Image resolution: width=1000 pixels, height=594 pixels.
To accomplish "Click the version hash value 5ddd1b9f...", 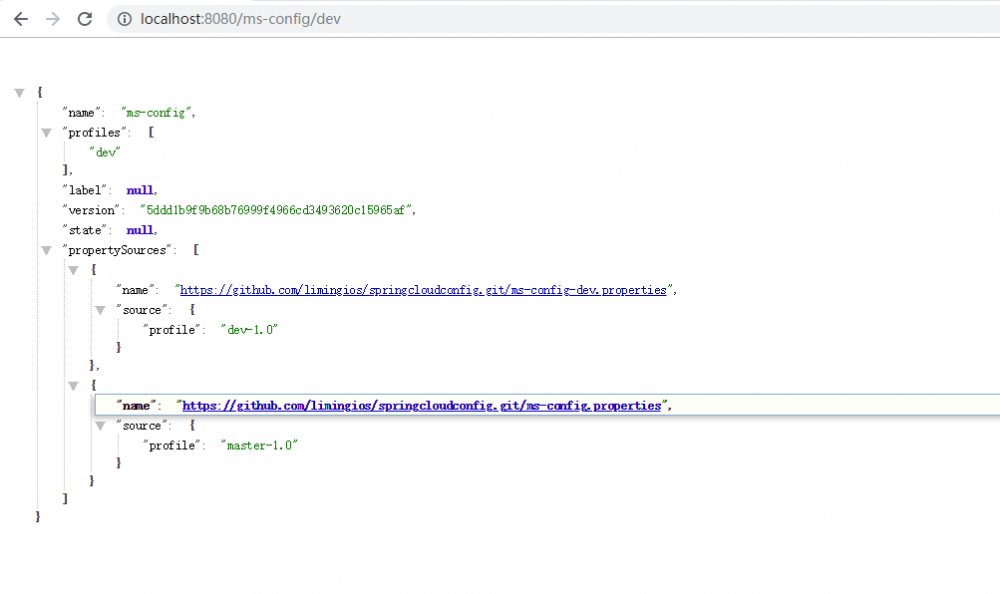I will tap(276, 210).
